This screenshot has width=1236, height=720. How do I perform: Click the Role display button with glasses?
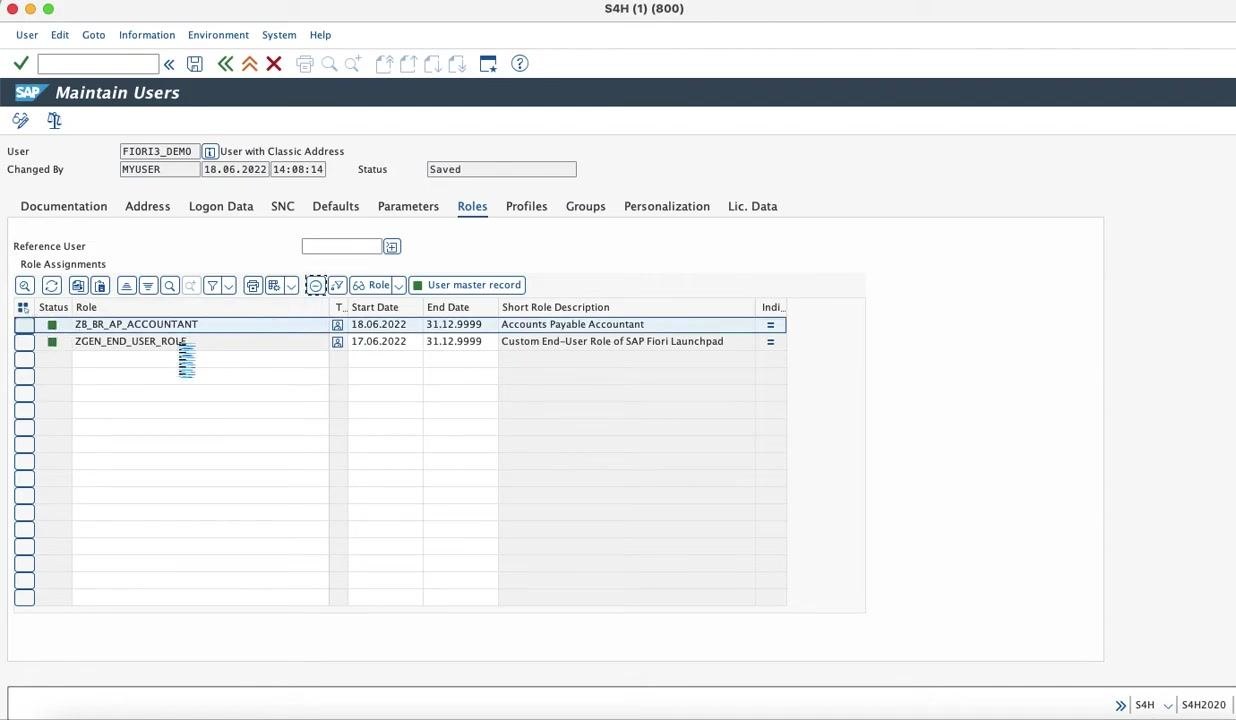[x=370, y=285]
